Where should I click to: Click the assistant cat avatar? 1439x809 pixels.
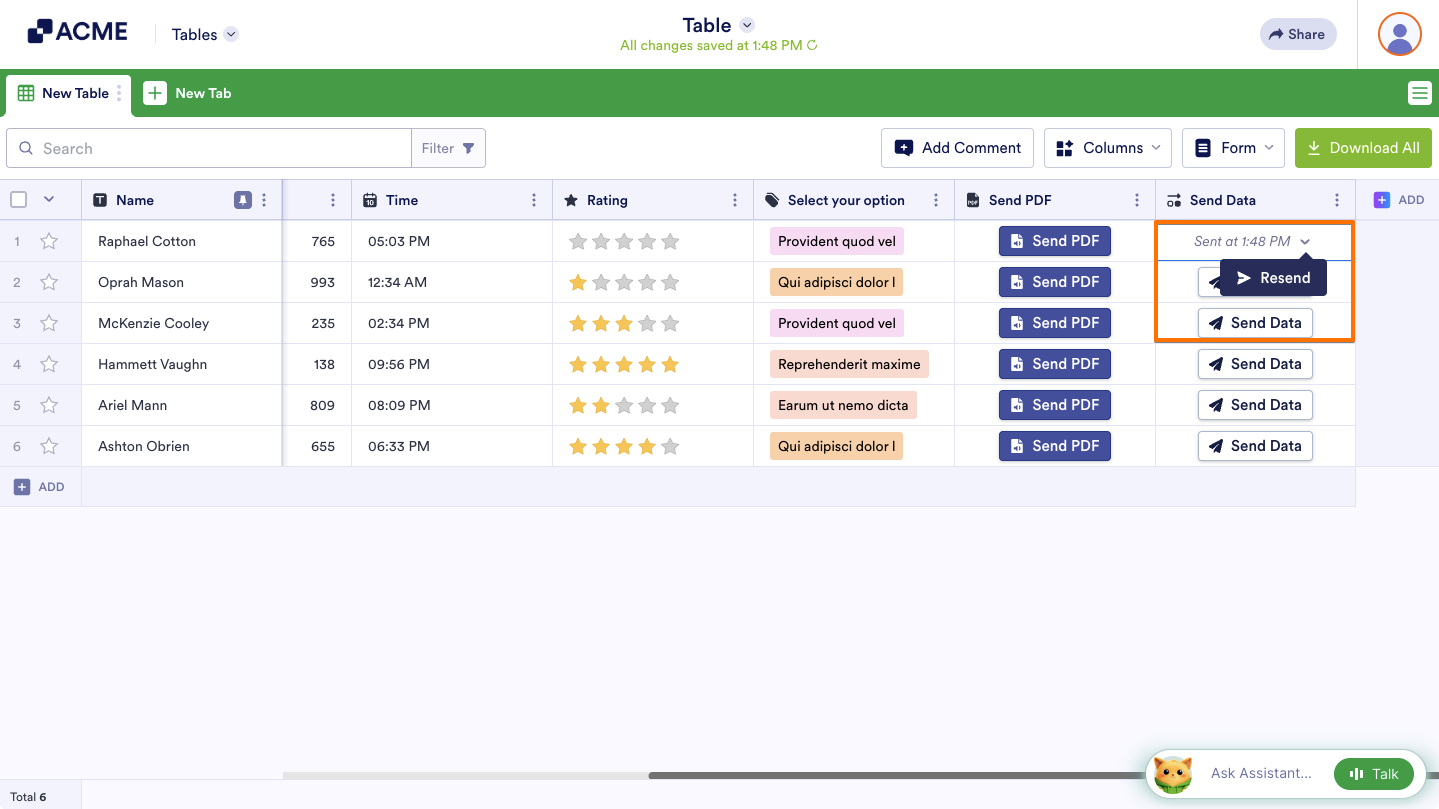(1173, 774)
